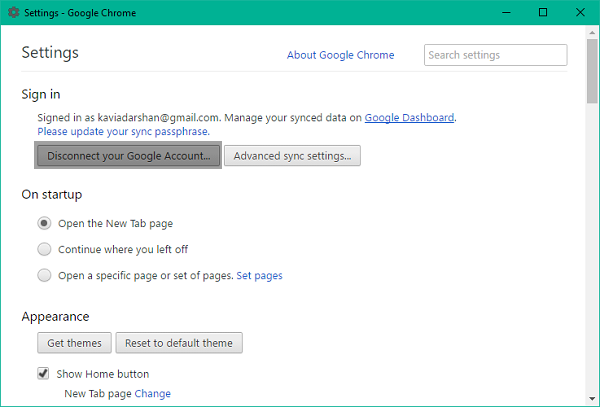Select Open a specific page radio button
600x407 pixels.
(44, 275)
